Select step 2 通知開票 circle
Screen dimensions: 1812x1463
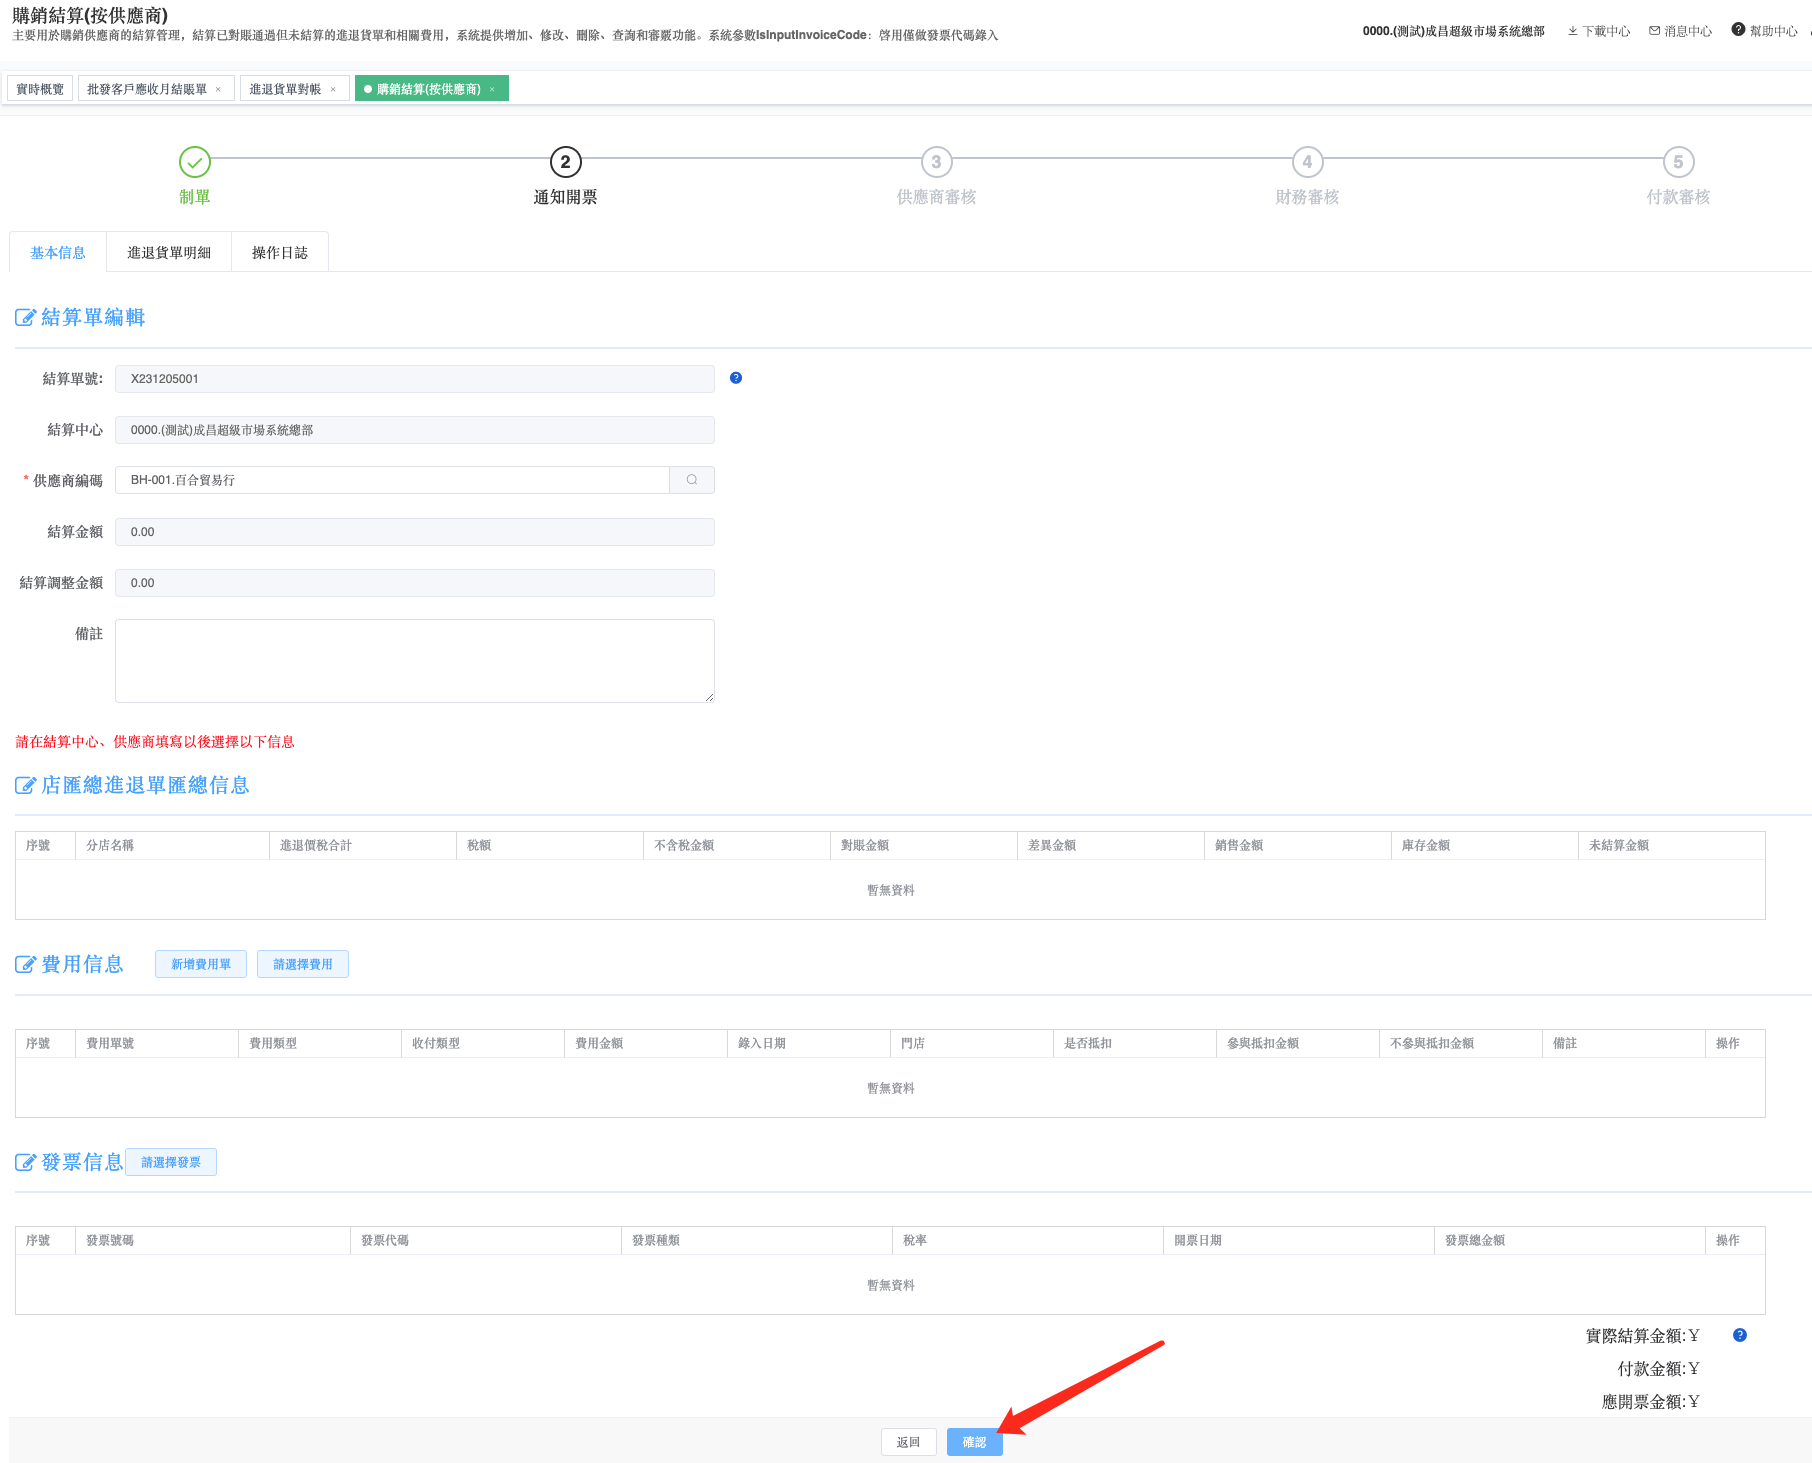565,162
